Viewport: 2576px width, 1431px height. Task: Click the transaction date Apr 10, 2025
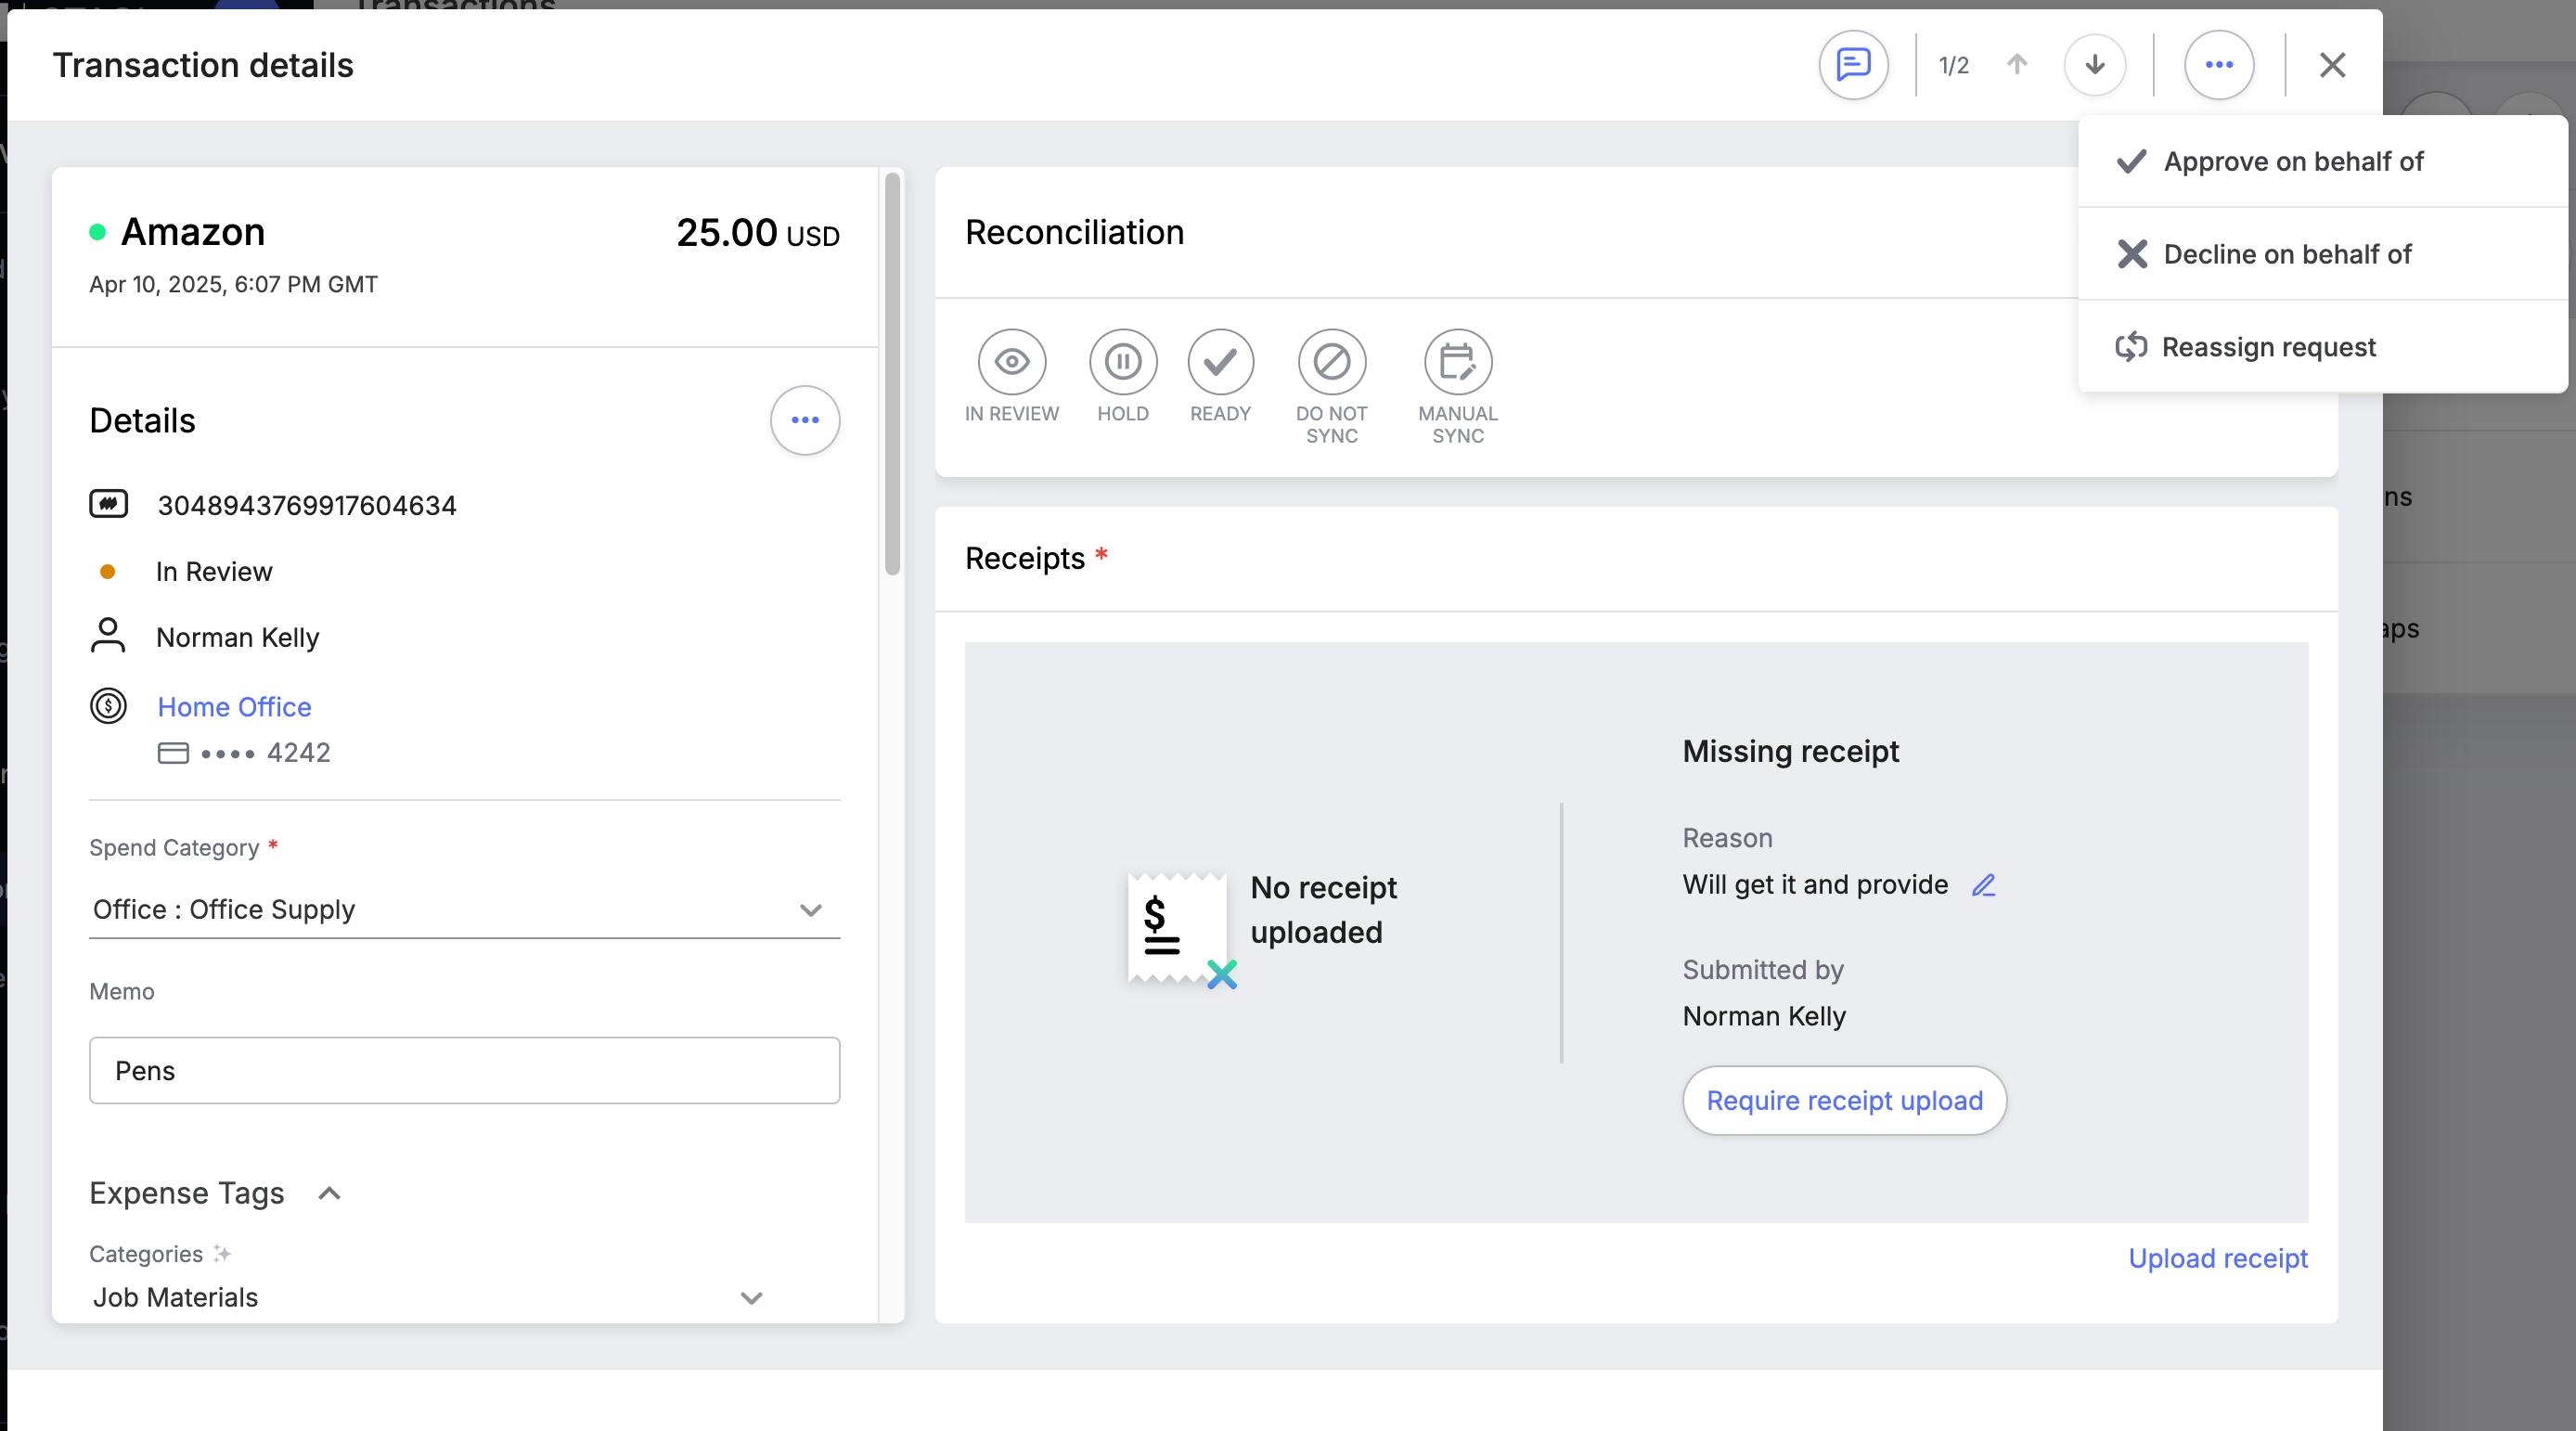(x=233, y=284)
